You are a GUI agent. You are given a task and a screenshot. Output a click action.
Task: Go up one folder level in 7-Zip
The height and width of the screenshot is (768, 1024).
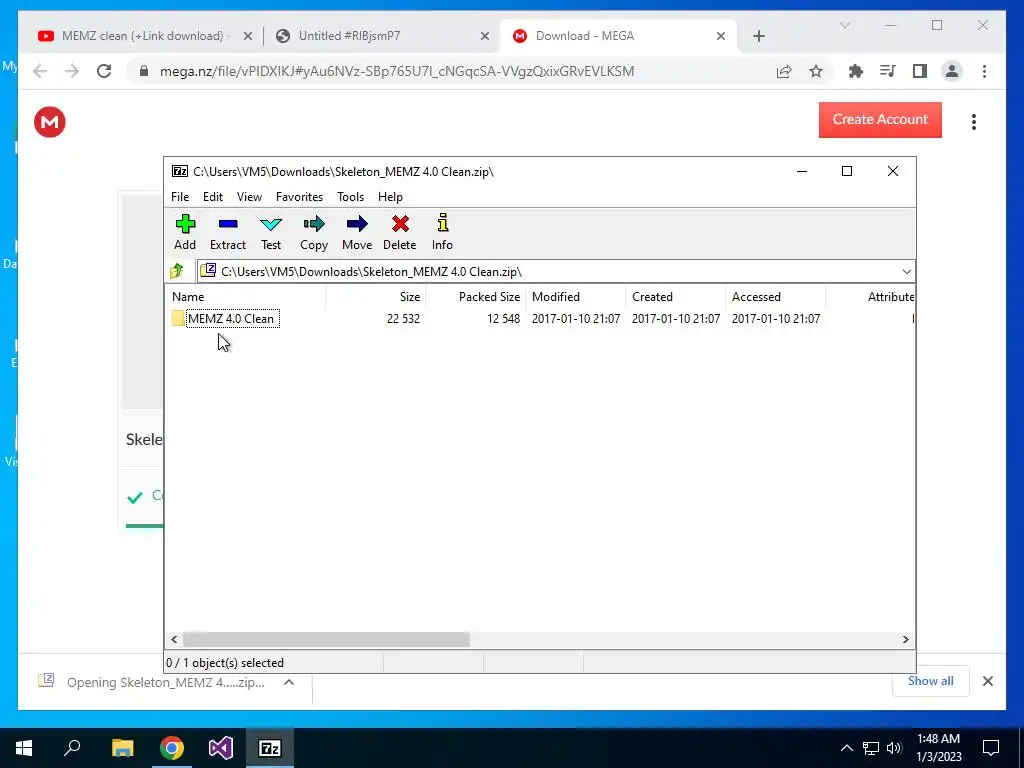tap(177, 271)
